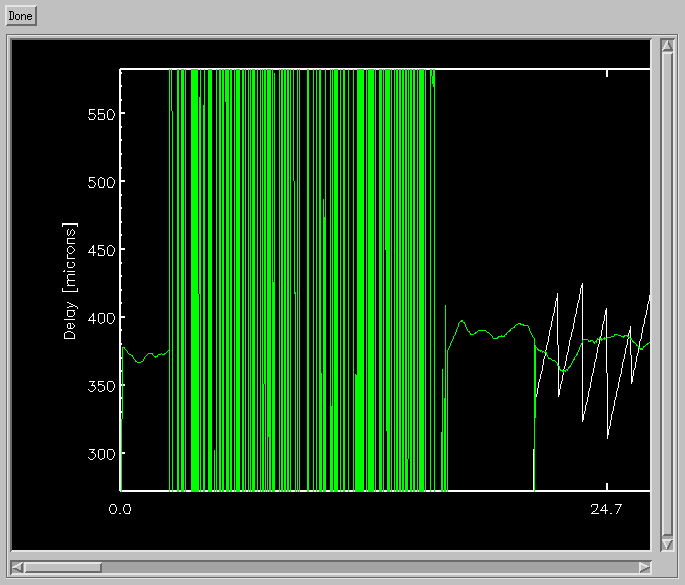The height and width of the screenshot is (585, 685).
Task: Click the Done button
Action: point(20,18)
